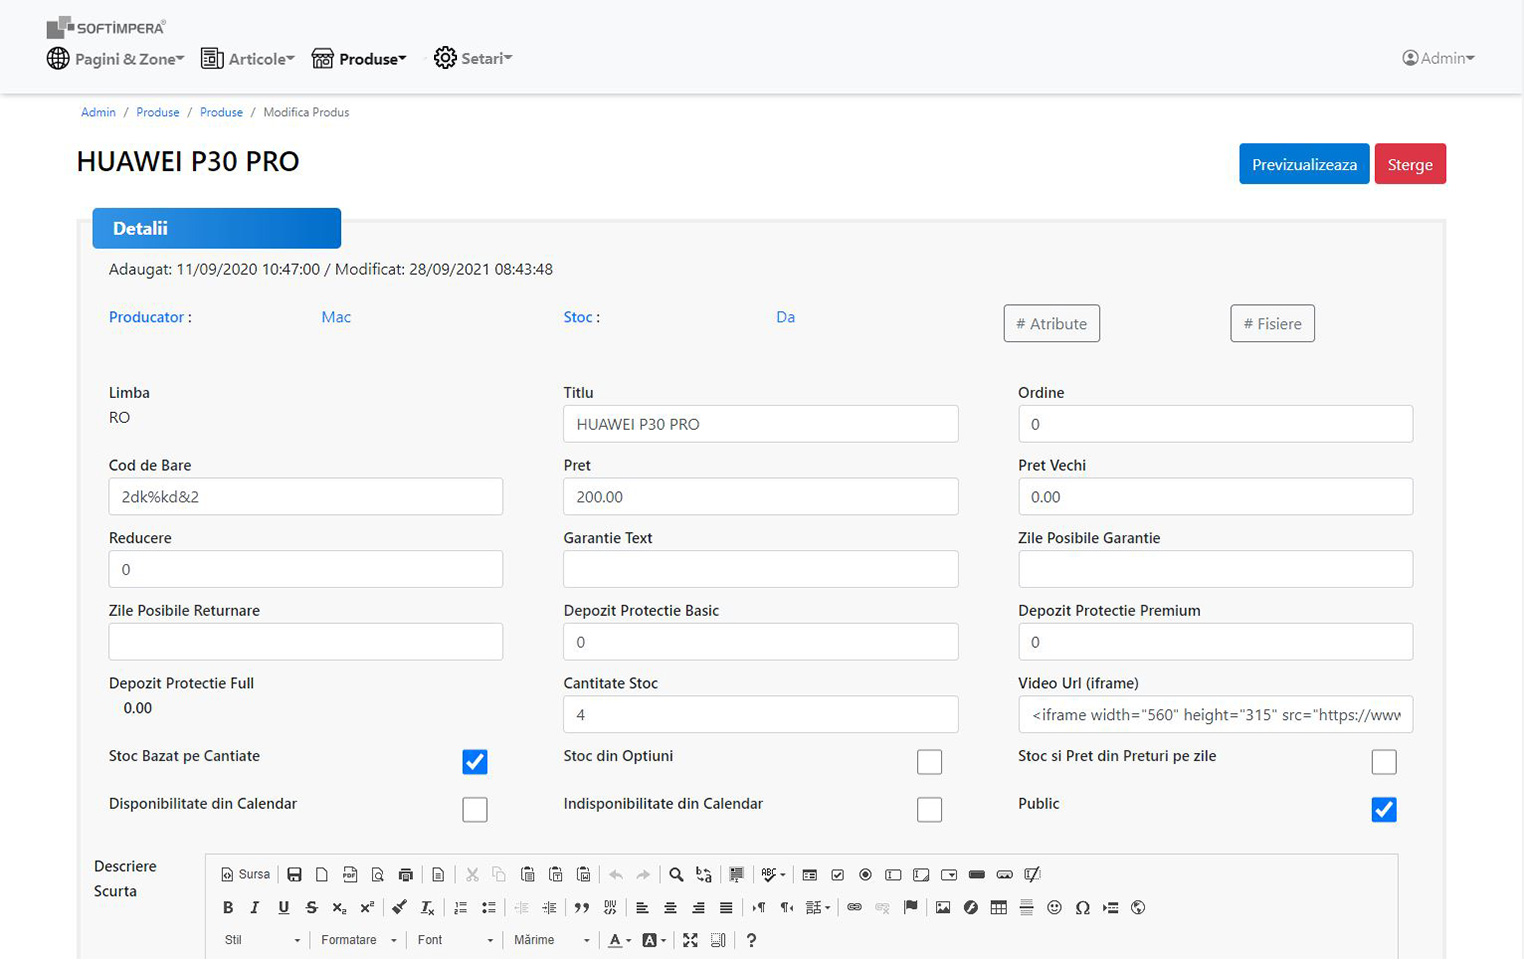
Task: Toggle Underline formatting in editor
Action: click(x=284, y=908)
